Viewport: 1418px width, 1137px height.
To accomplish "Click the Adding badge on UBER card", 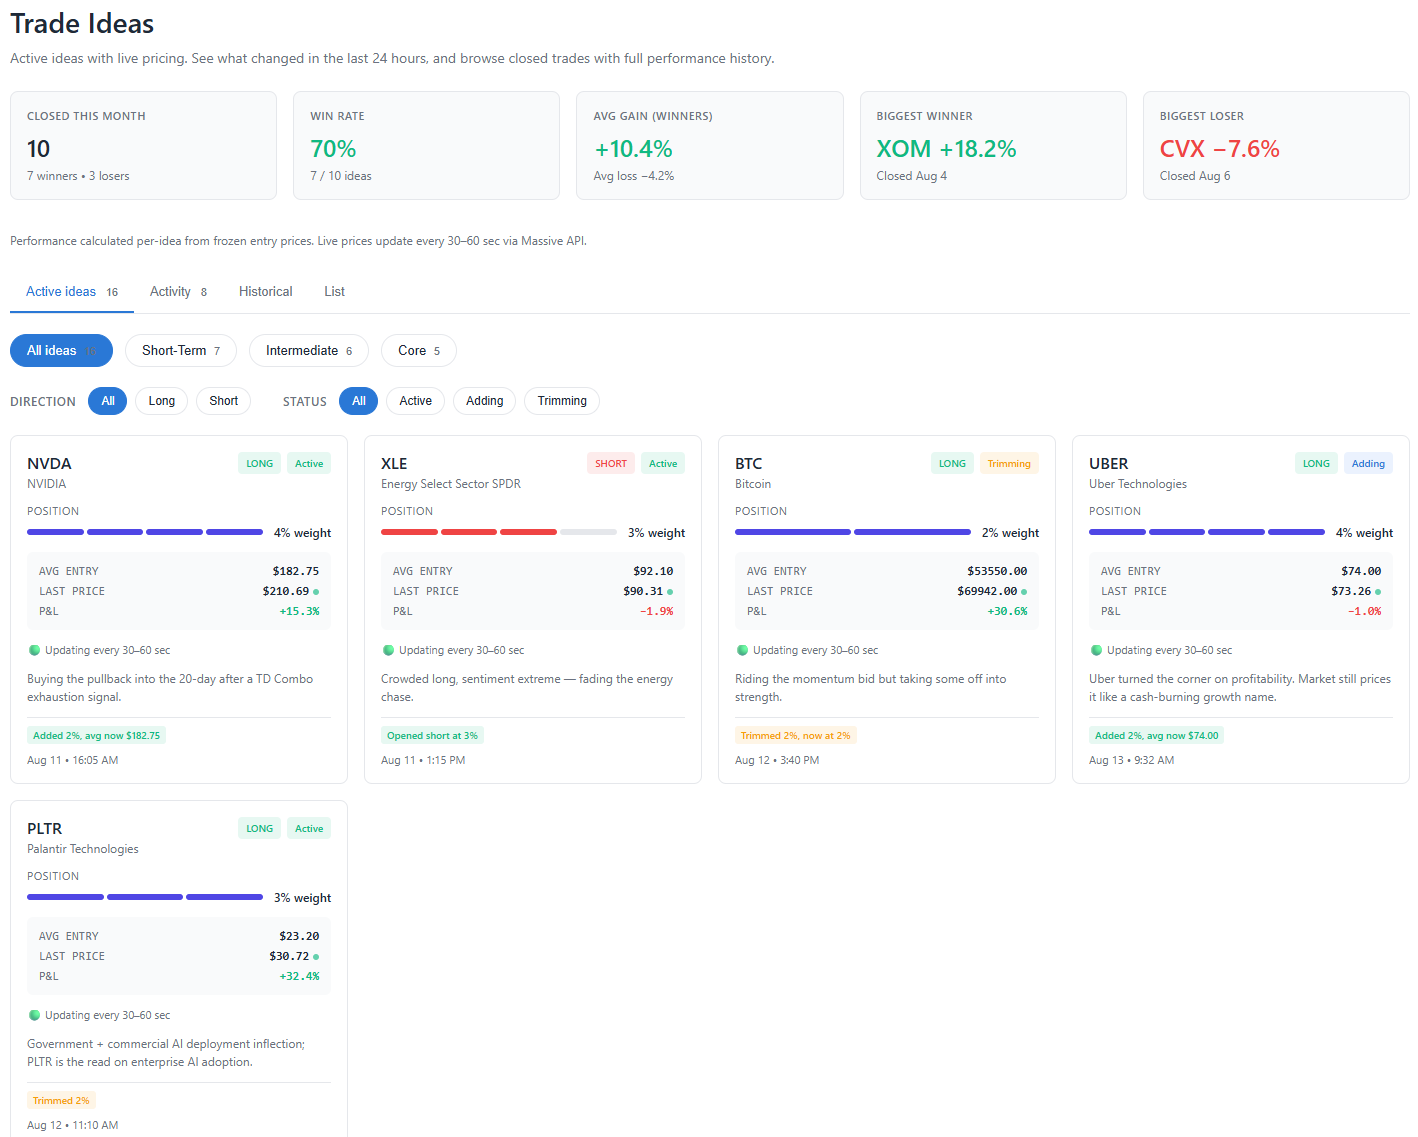I will click(1368, 463).
